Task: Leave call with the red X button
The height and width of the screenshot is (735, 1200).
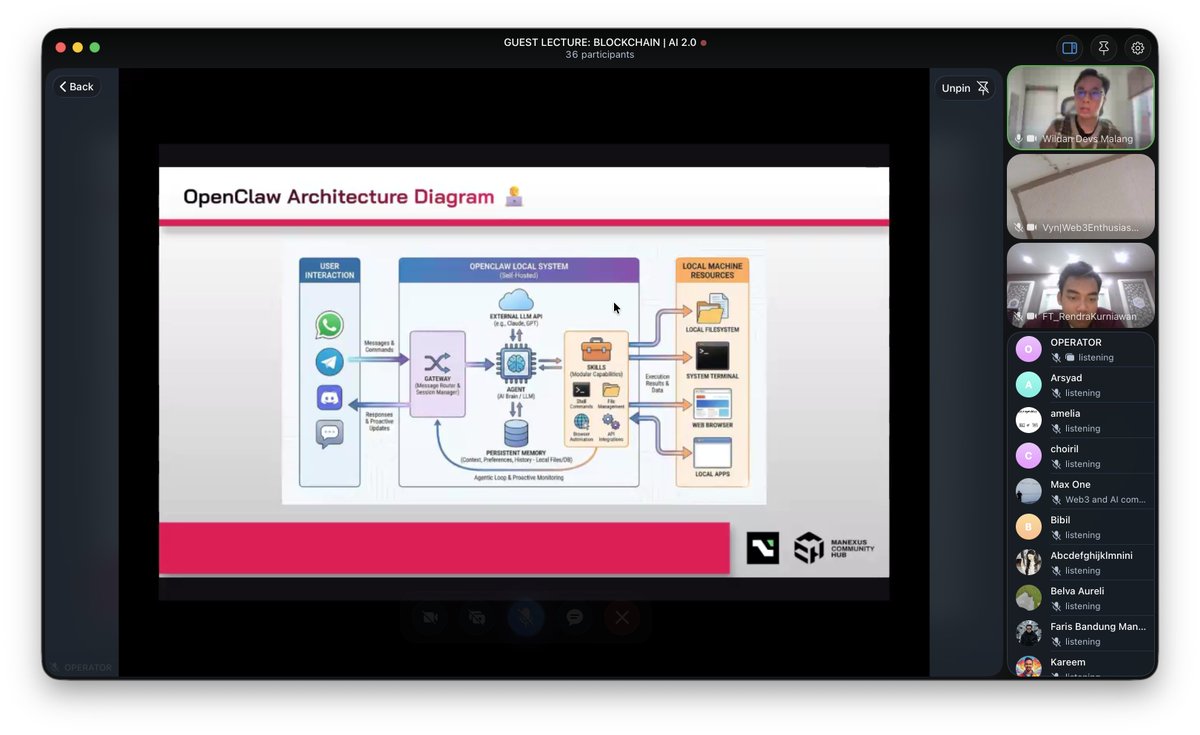Action: [x=622, y=618]
